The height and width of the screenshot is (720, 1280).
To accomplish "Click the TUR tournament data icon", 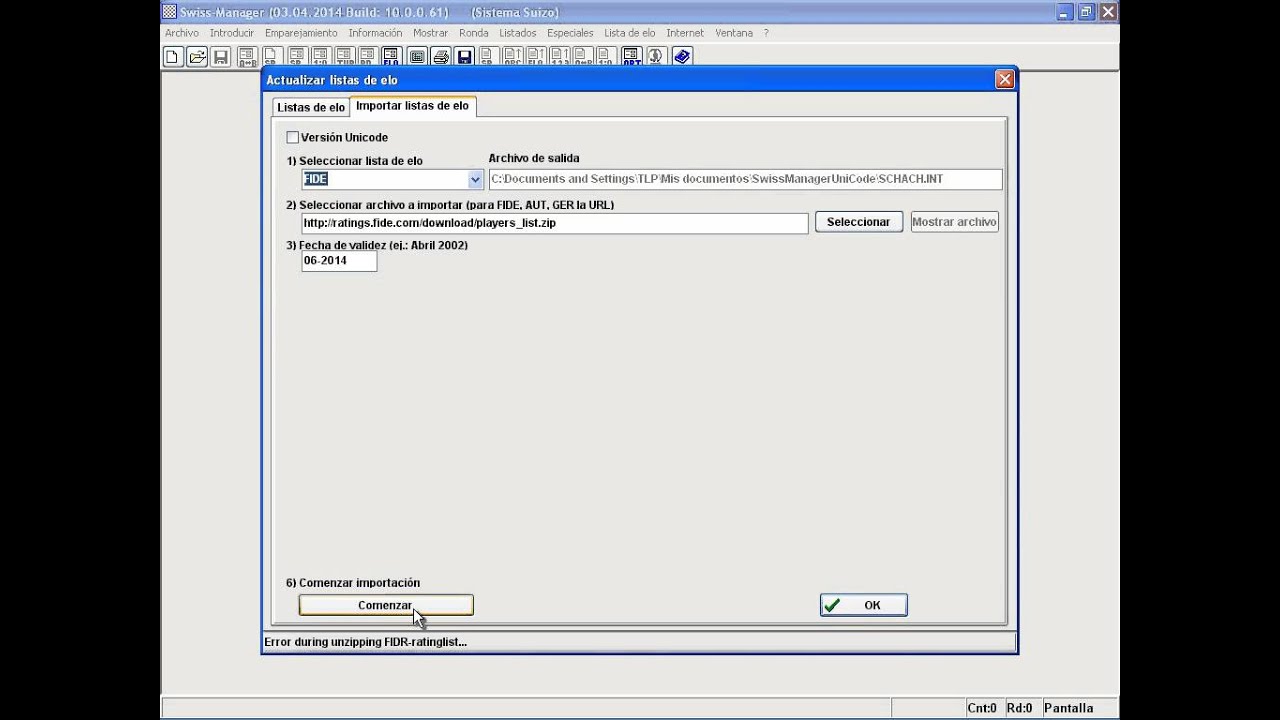I will coord(344,57).
